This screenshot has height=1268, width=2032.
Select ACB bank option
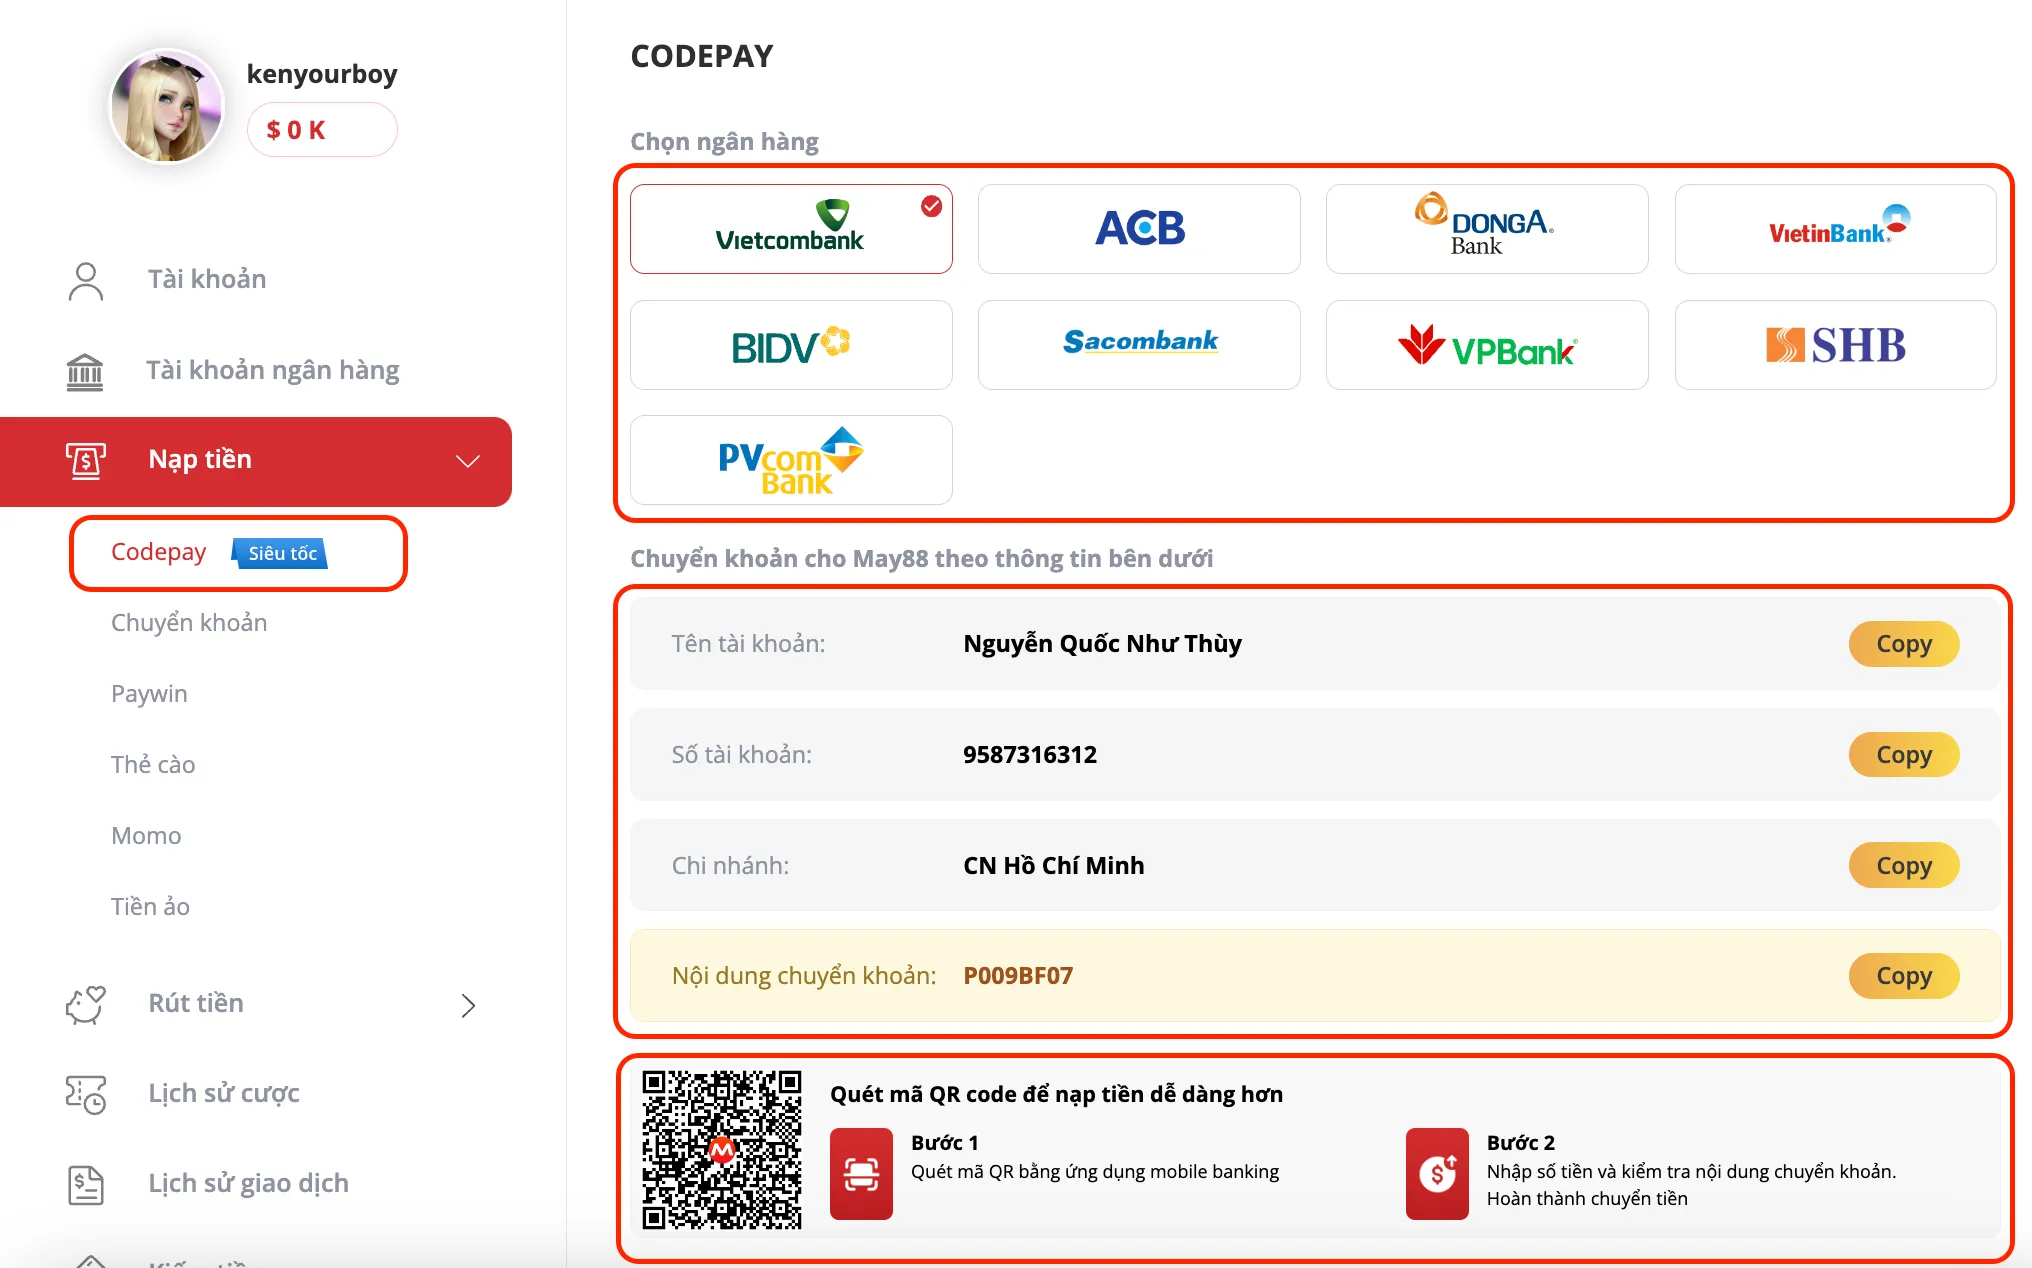coord(1139,229)
